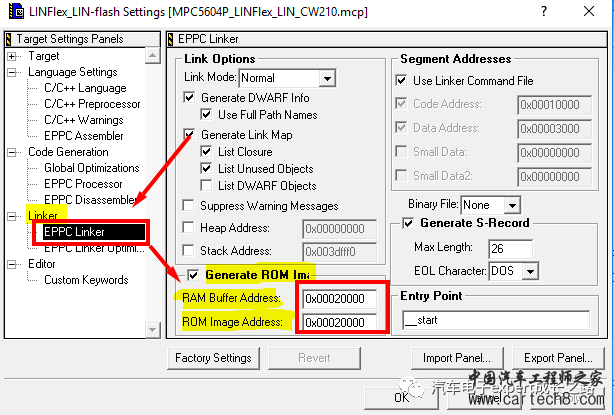This screenshot has width=614, height=415.
Task: Edit the Entry Point field
Action: tap(496, 321)
